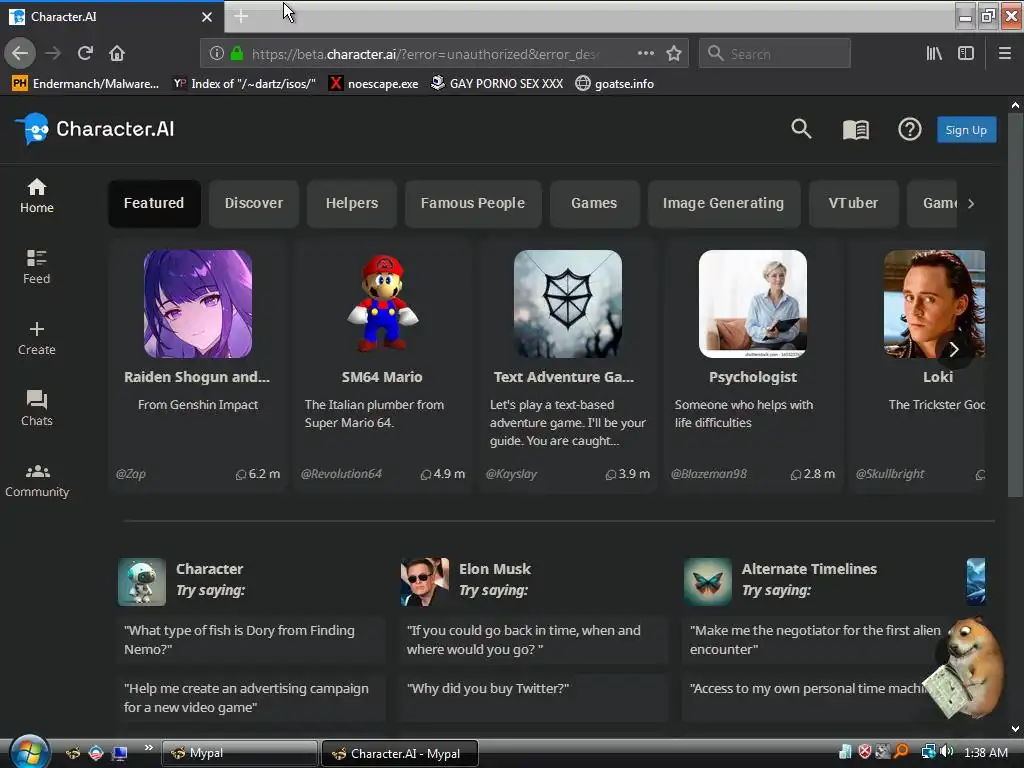Viewport: 1024px width, 768px height.
Task: Open the Loki character image
Action: 935,304
